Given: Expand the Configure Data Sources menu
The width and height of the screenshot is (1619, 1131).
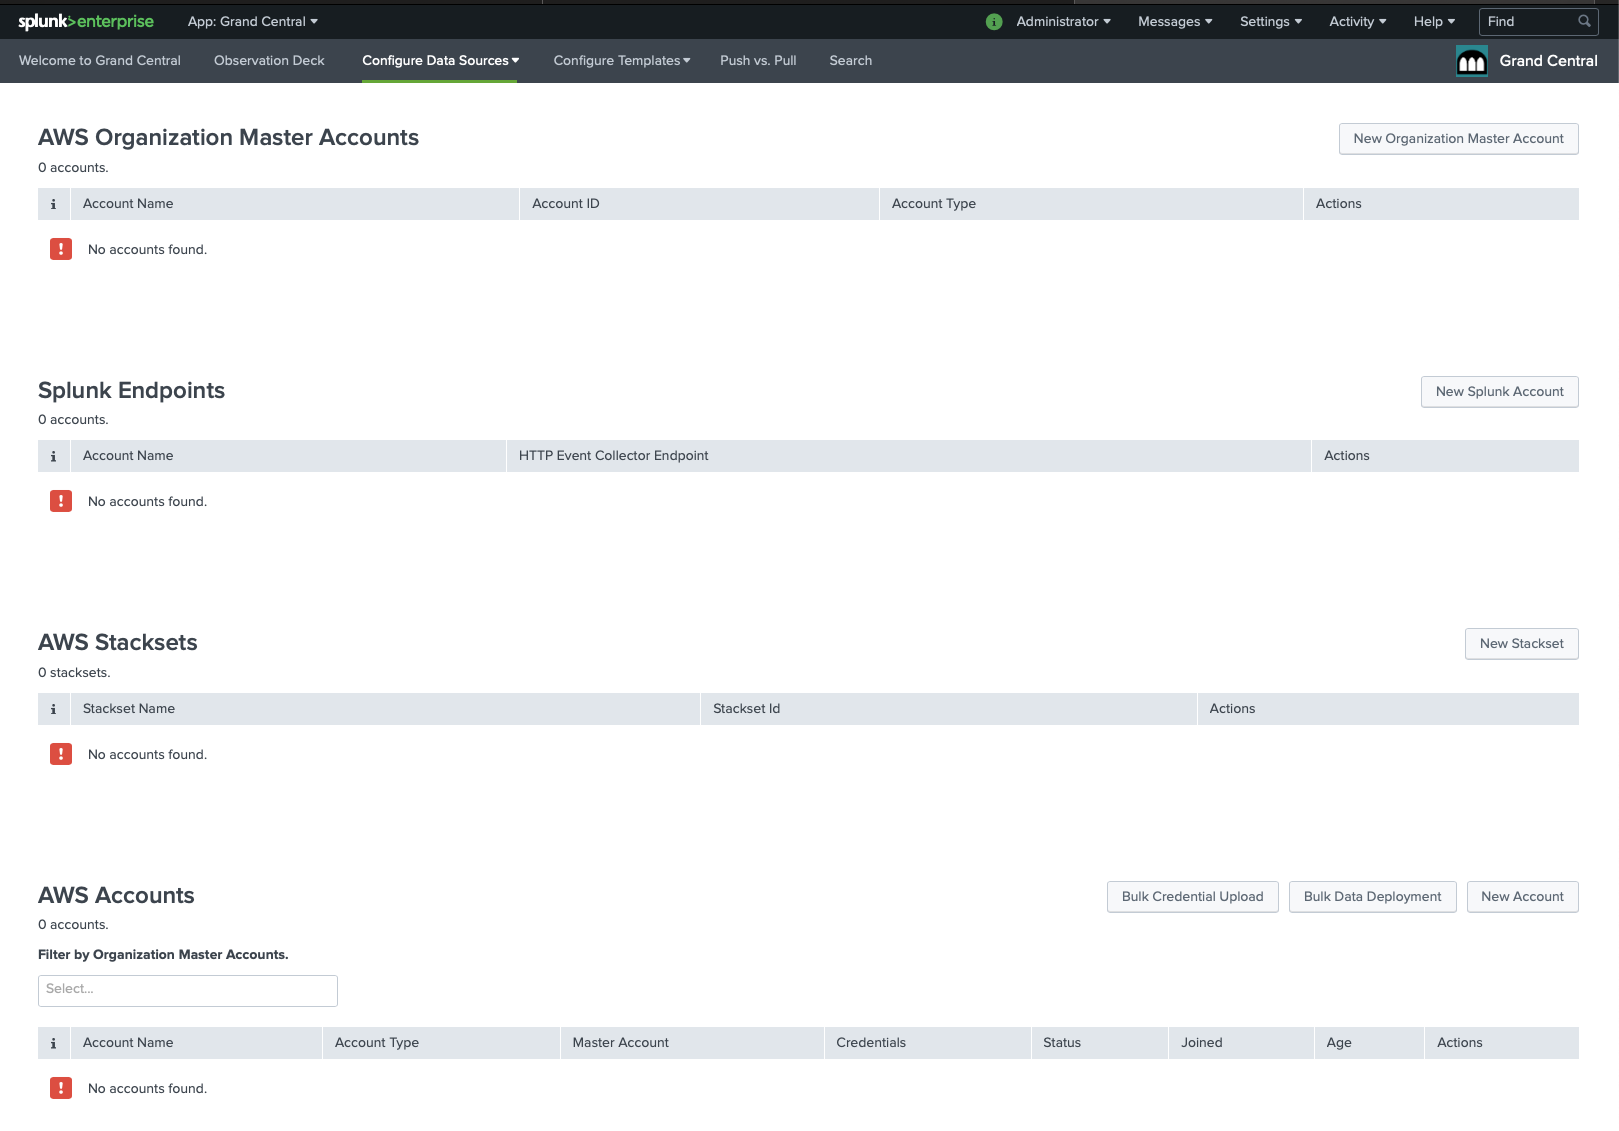Looking at the screenshot, I should coord(440,61).
